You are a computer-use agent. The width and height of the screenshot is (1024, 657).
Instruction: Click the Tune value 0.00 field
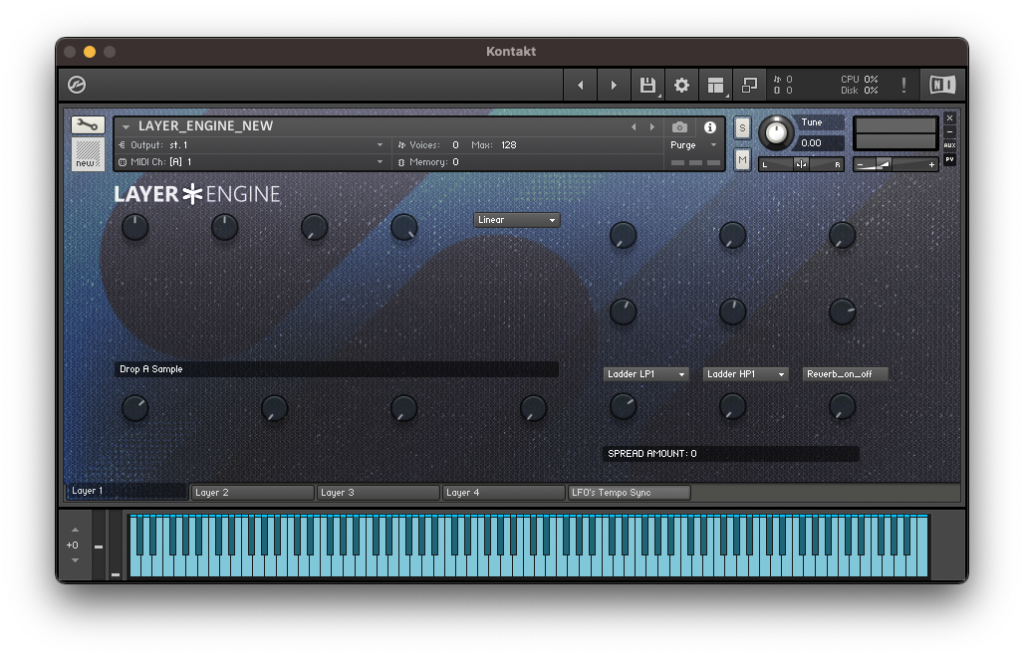coord(820,143)
